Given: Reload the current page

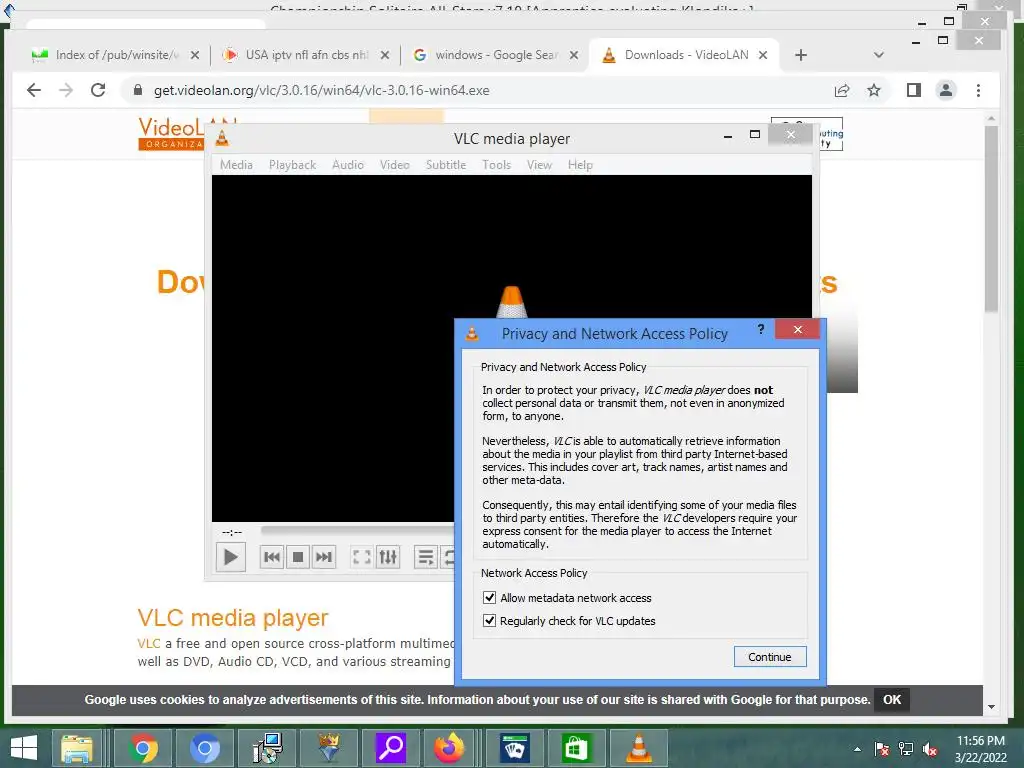Looking at the screenshot, I should [98, 90].
